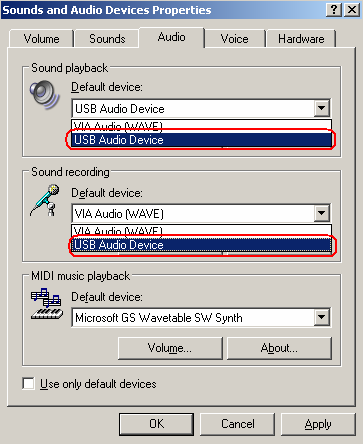Switch to the Sounds tab
The image size is (363, 444).
(x=107, y=39)
